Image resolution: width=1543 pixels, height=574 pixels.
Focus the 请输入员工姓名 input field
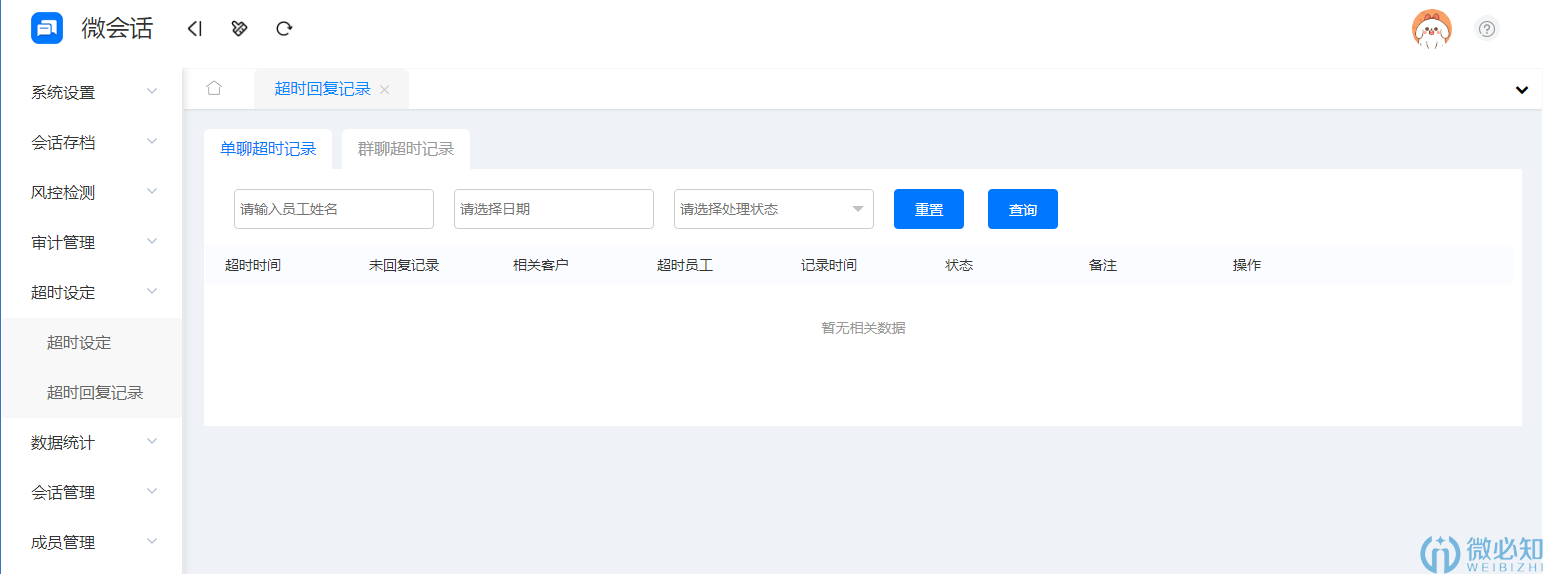pyautogui.click(x=334, y=209)
